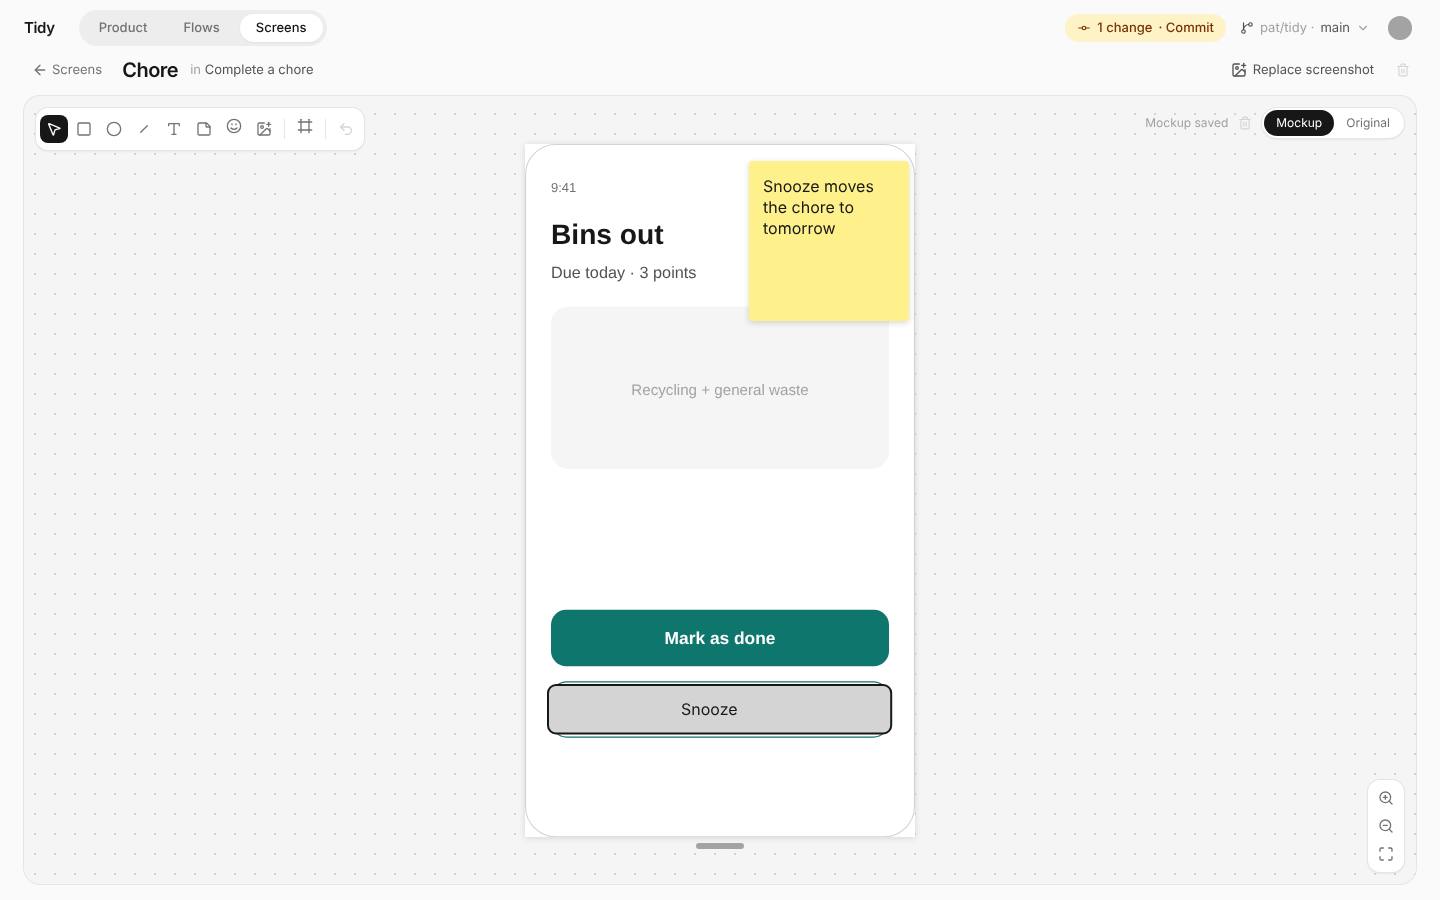This screenshot has width=1440, height=900.
Task: Click the drag handle below the mockup
Action: pos(720,846)
